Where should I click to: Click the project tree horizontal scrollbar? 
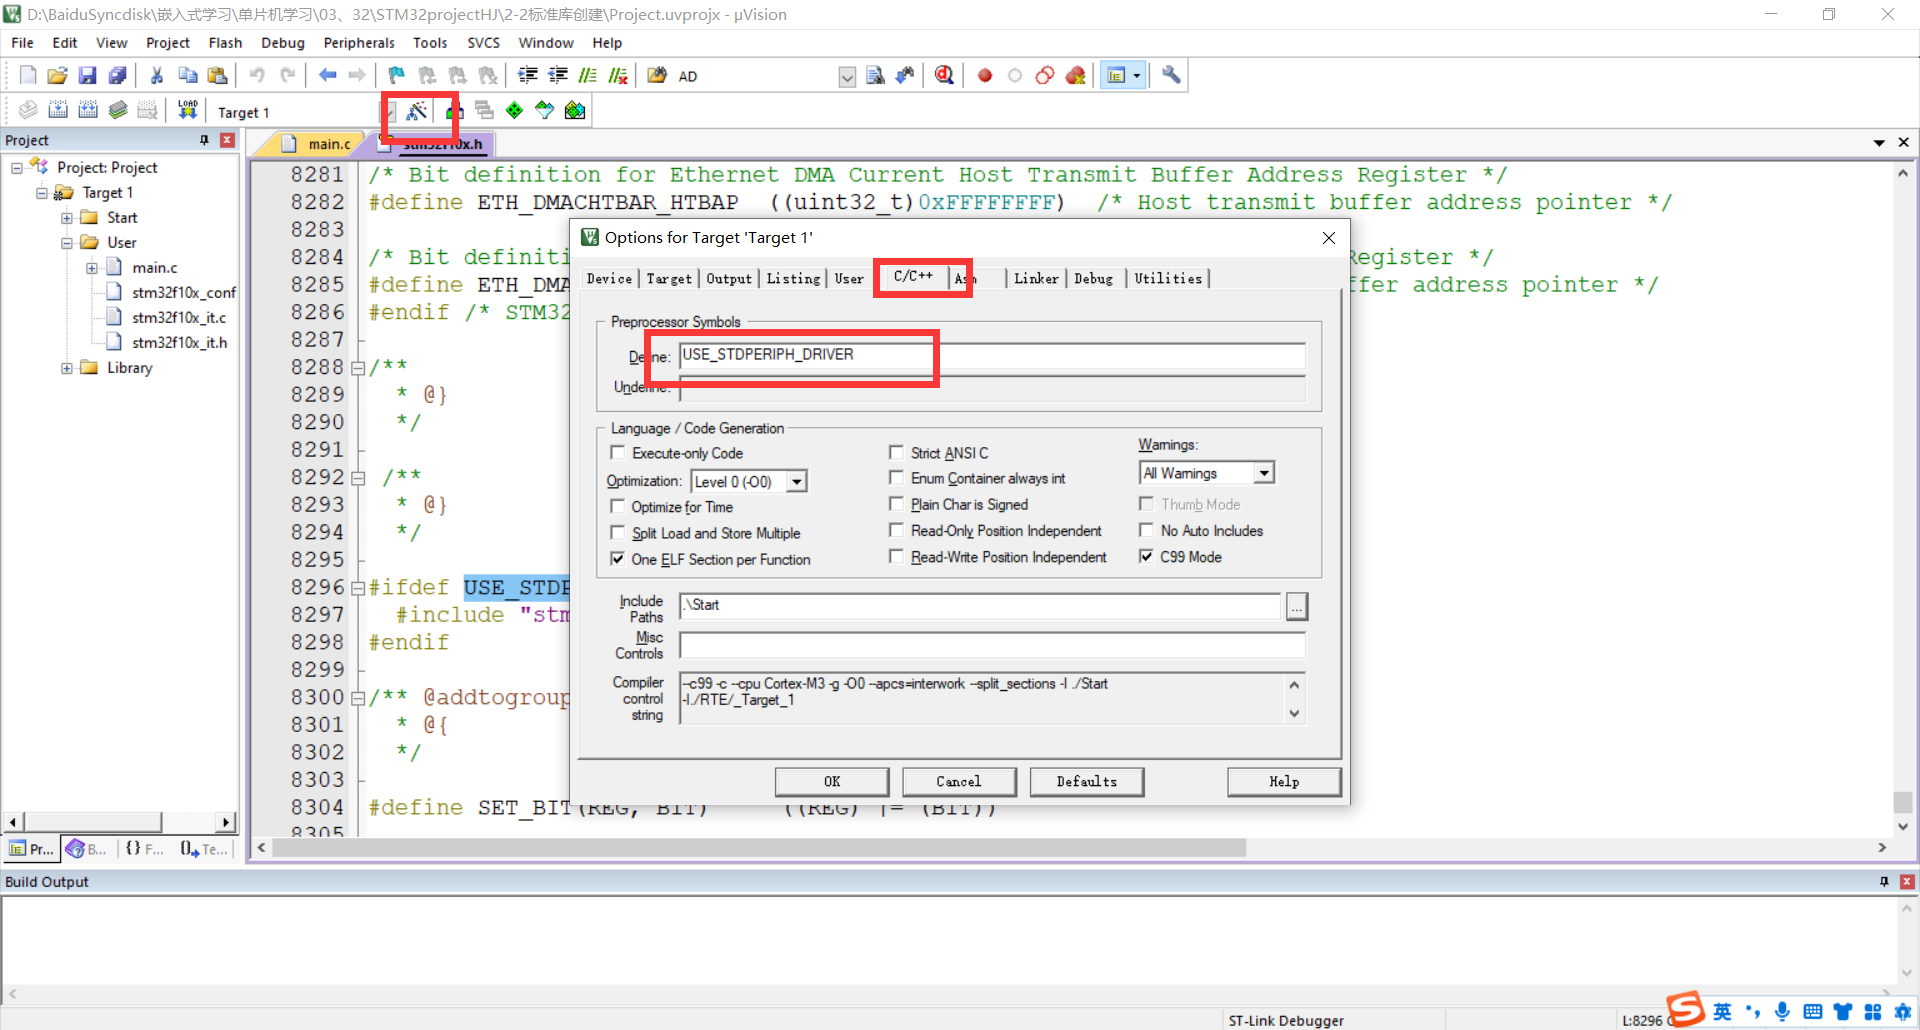click(93, 822)
